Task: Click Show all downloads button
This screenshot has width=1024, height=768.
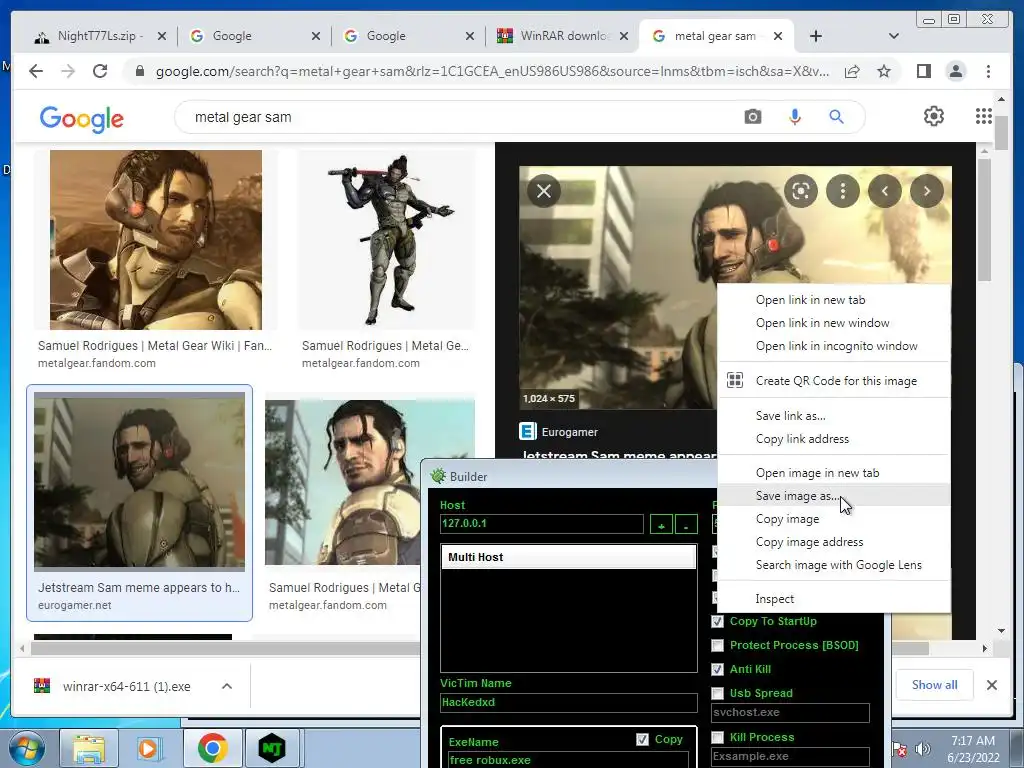Action: coord(934,685)
